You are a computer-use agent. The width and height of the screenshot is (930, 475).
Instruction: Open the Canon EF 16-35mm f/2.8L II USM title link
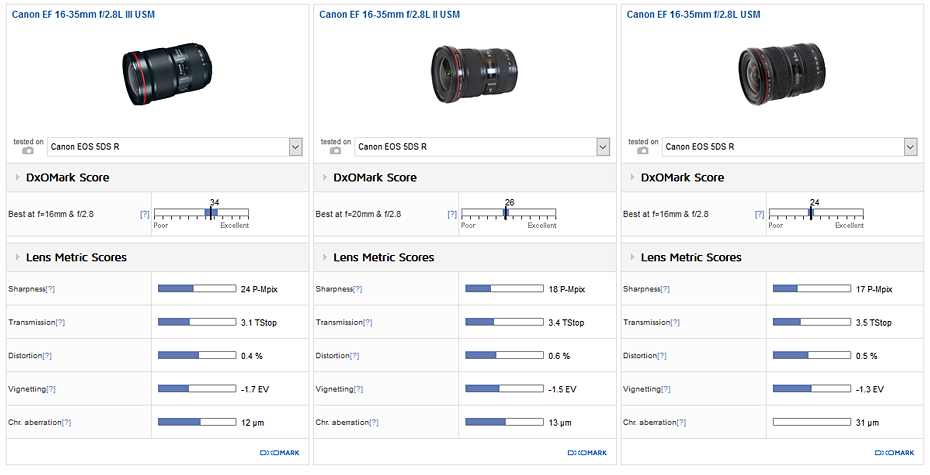(389, 15)
